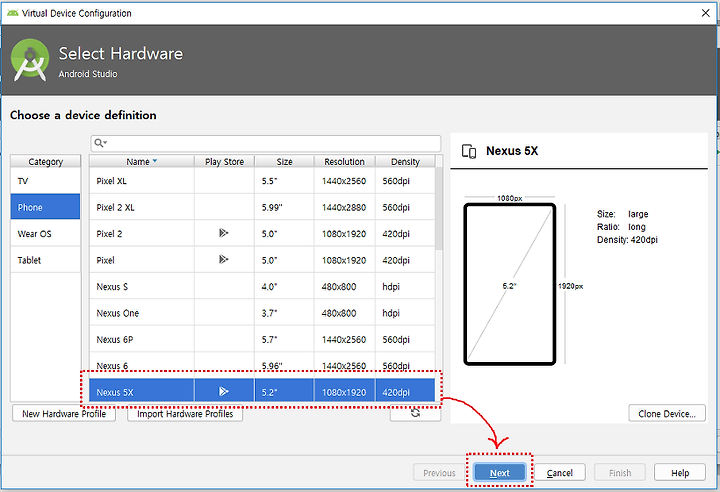Click the Next button
Image resolution: width=720 pixels, height=492 pixels.
point(500,472)
